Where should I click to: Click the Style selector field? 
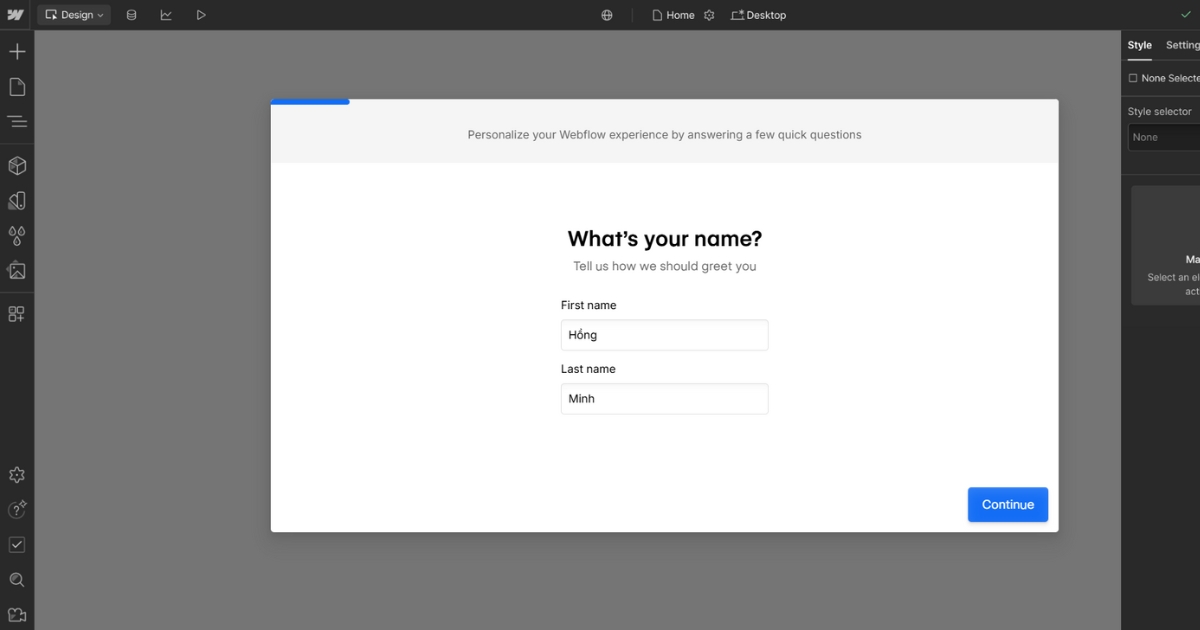click(1164, 137)
